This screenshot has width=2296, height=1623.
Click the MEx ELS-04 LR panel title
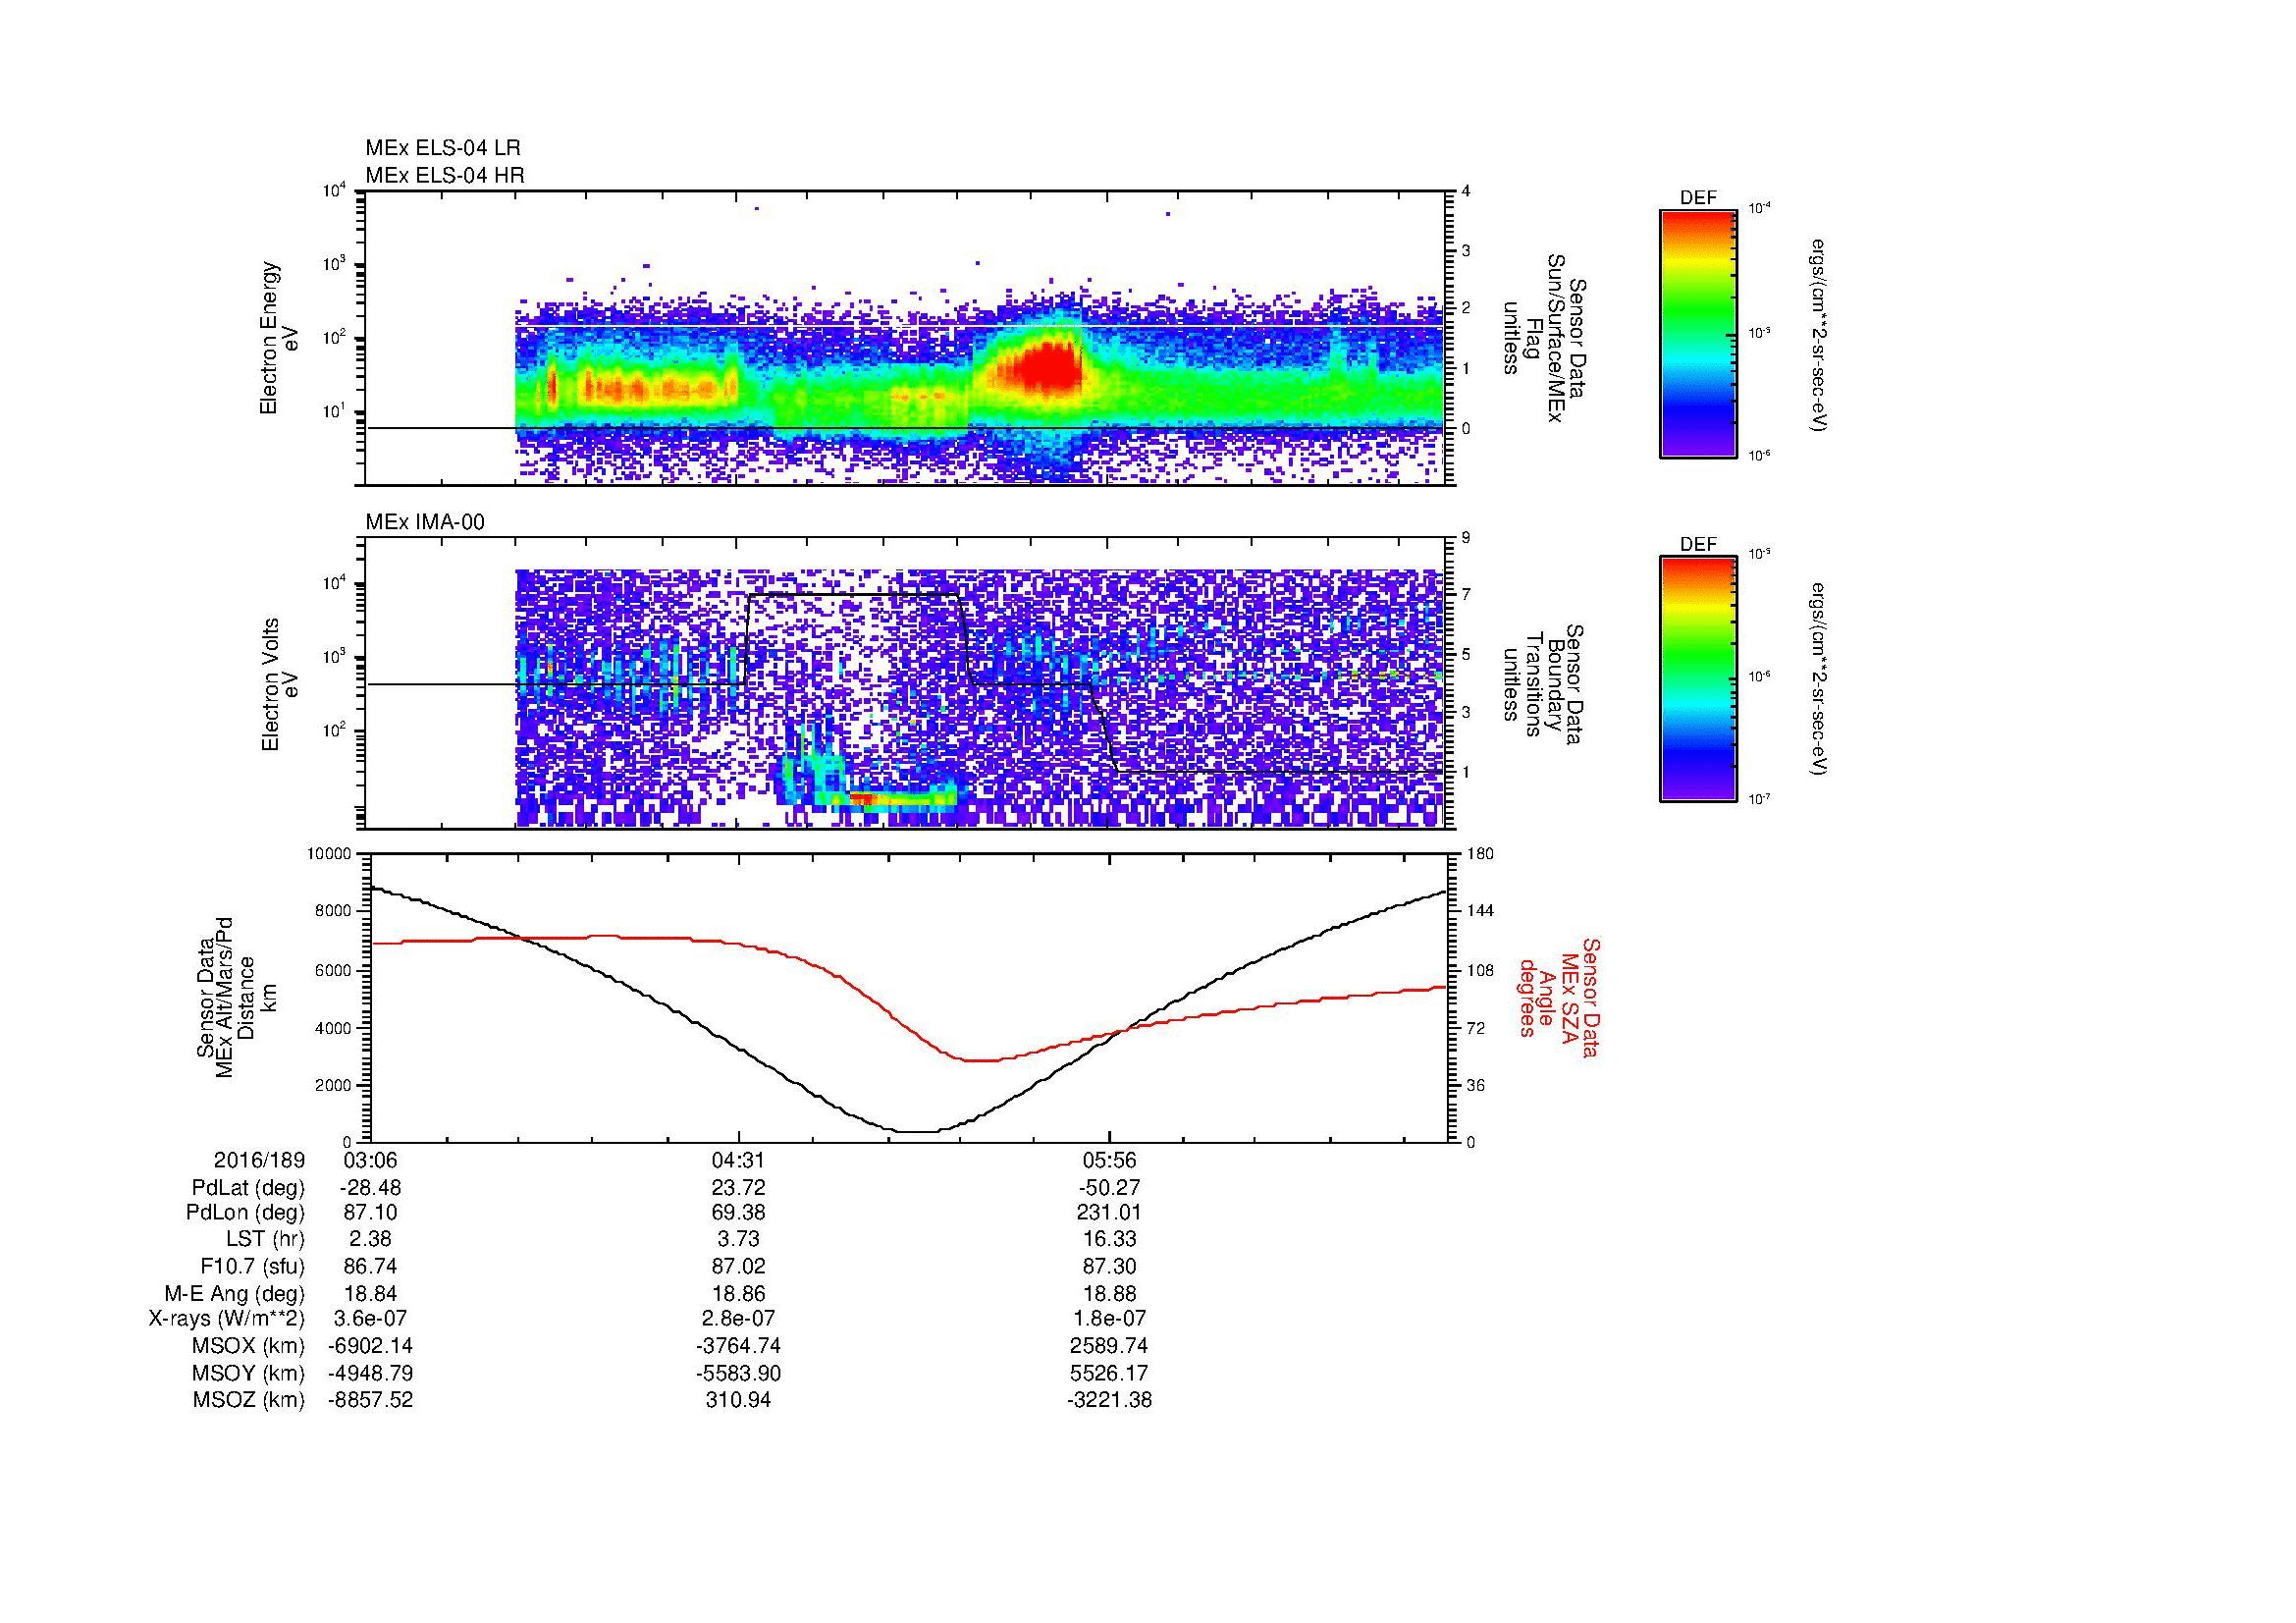(x=443, y=148)
